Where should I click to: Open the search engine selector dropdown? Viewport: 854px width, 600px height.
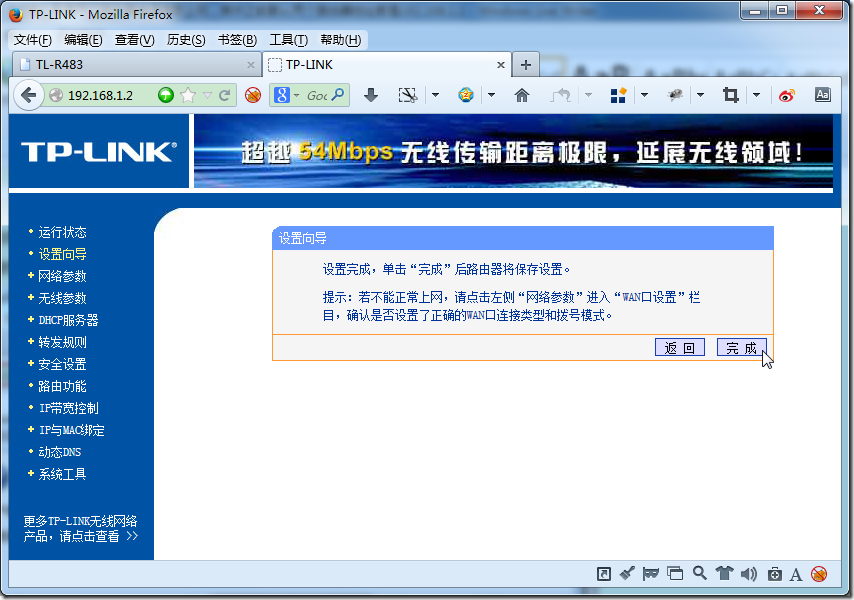point(296,95)
